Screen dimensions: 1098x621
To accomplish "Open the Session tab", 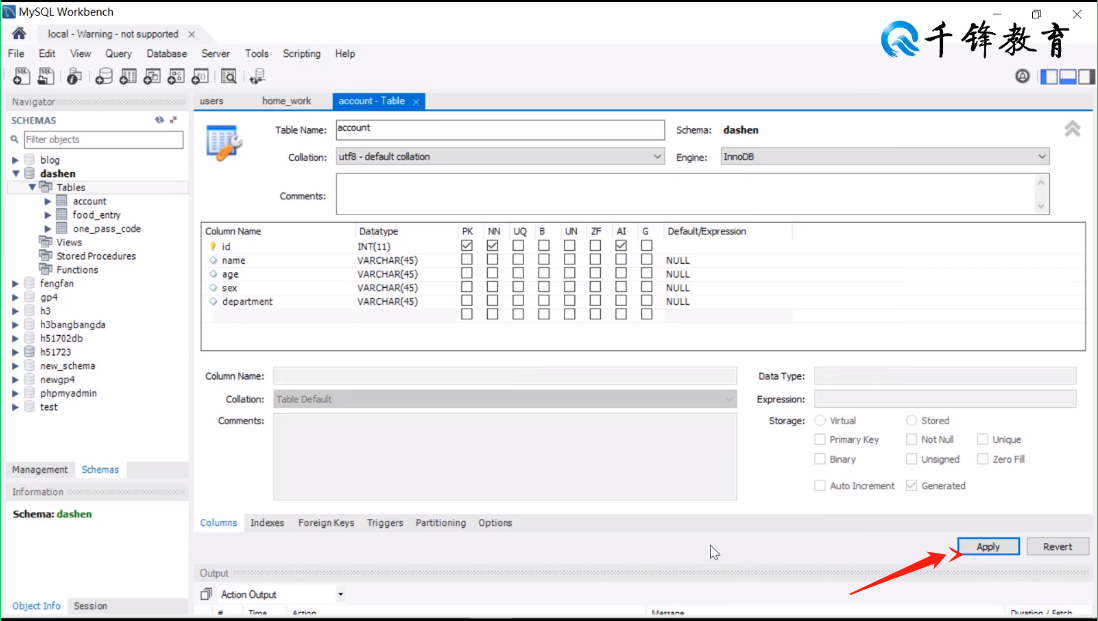I will tap(90, 606).
